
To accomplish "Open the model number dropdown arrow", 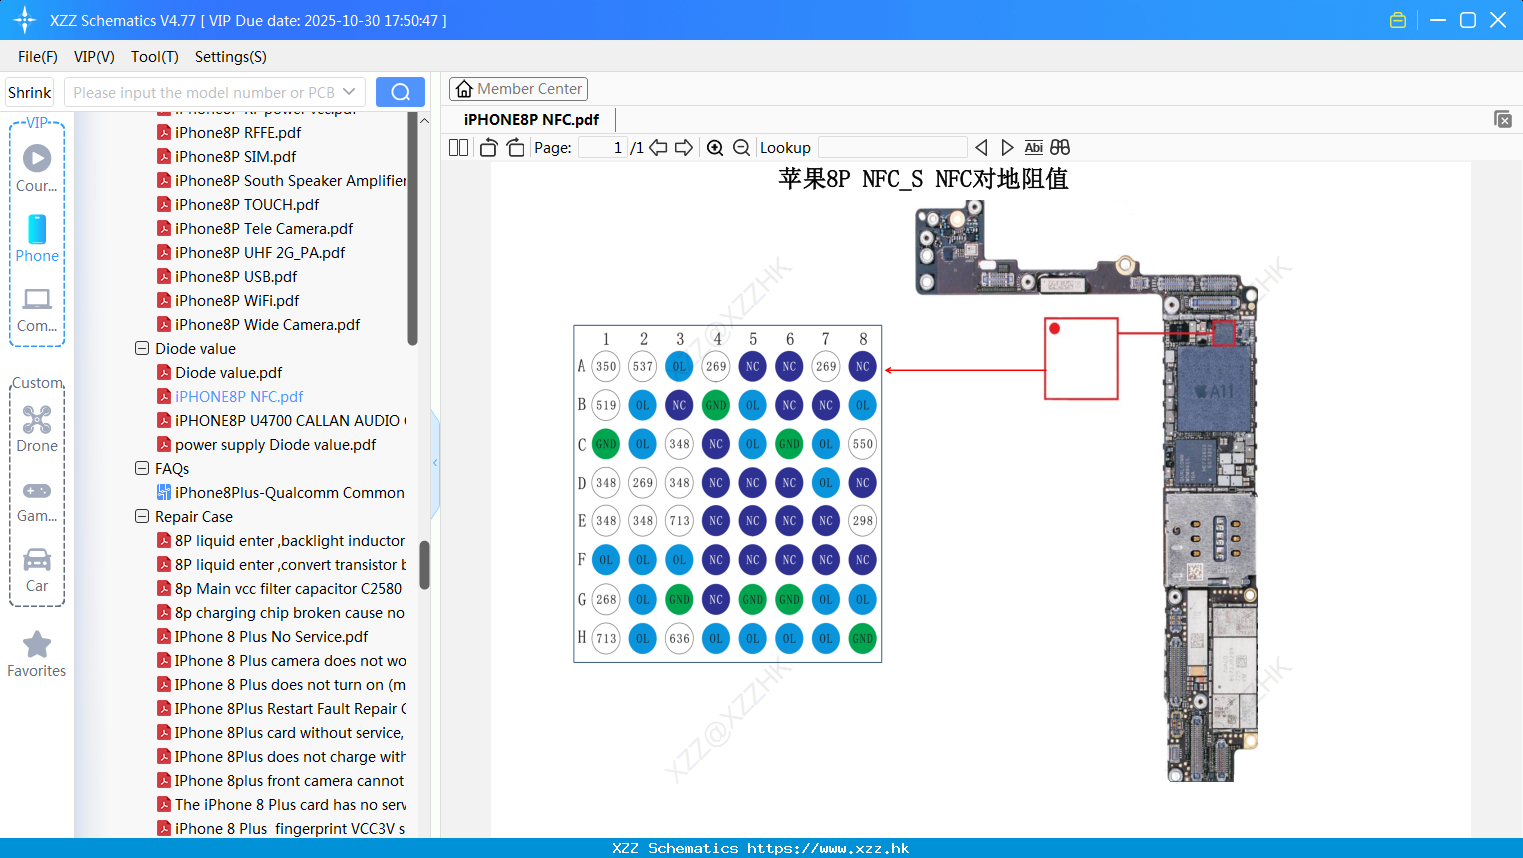I will (349, 92).
